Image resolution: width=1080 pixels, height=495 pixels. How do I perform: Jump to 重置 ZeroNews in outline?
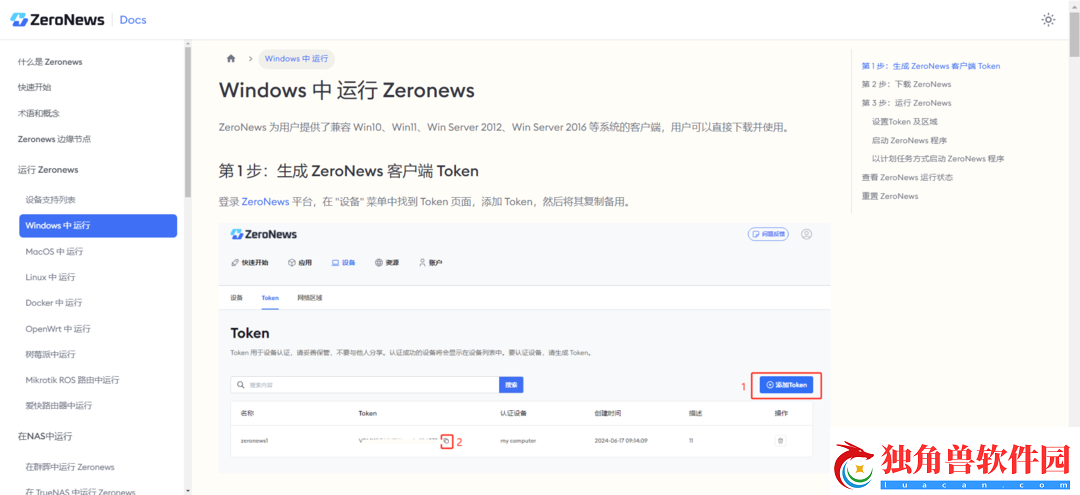pos(889,196)
